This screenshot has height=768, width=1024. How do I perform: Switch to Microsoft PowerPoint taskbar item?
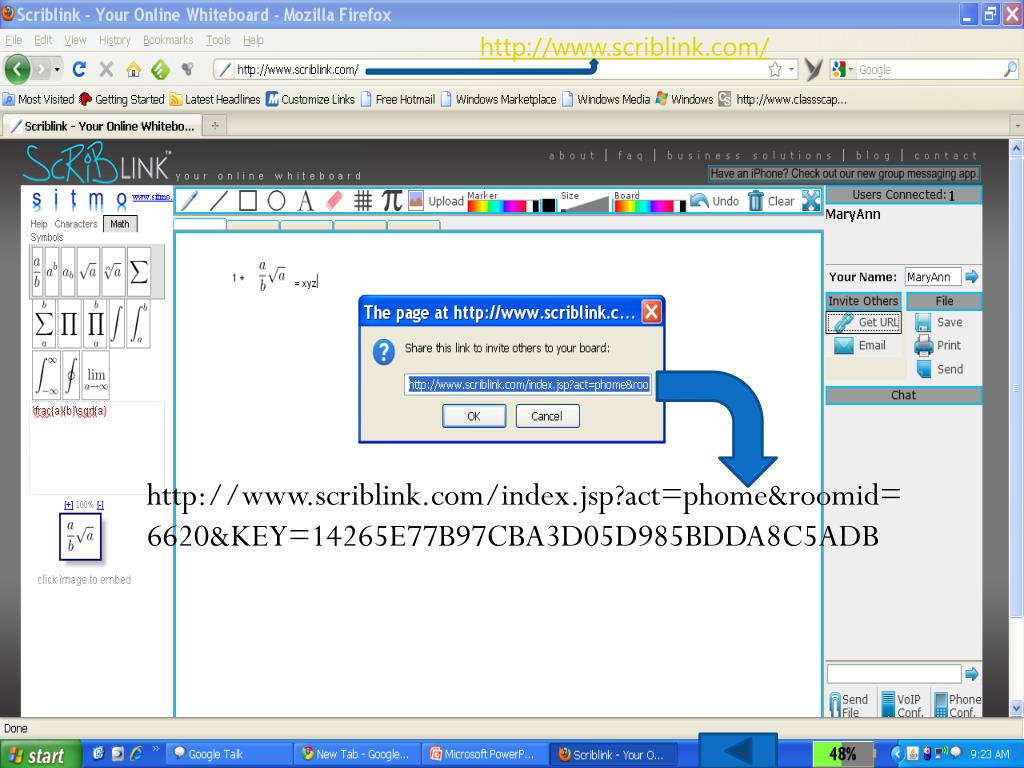[x=484, y=754]
